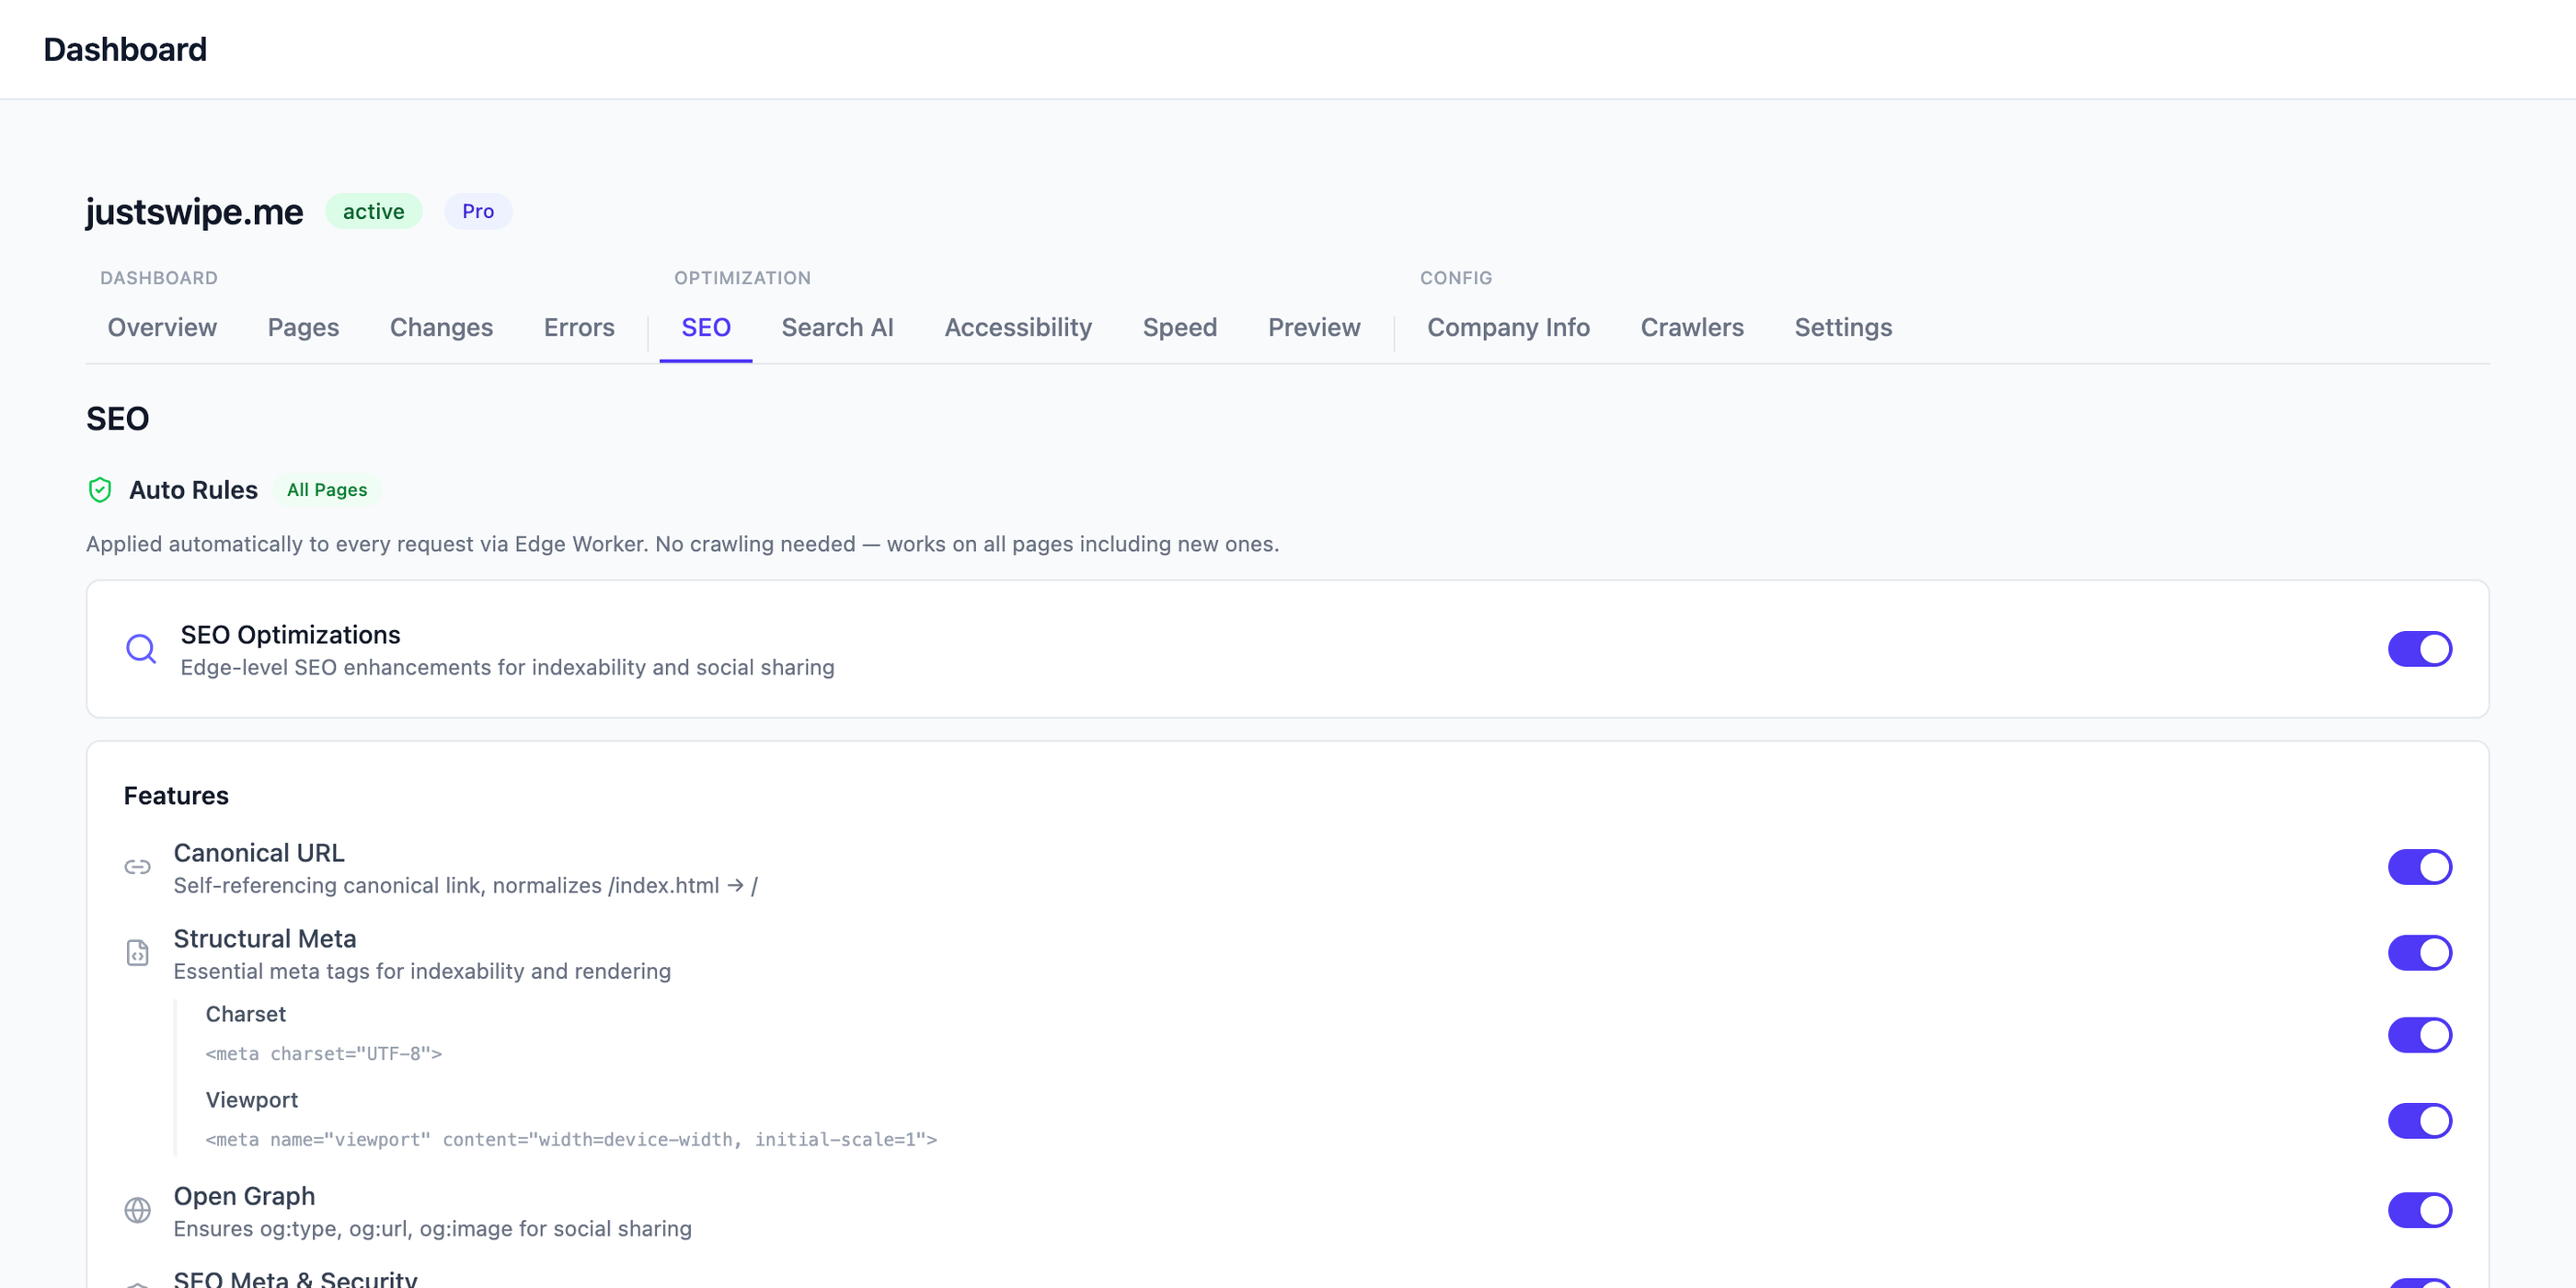2576x1288 pixels.
Task: Disable the Viewport meta tag toggle
Action: tap(2419, 1121)
